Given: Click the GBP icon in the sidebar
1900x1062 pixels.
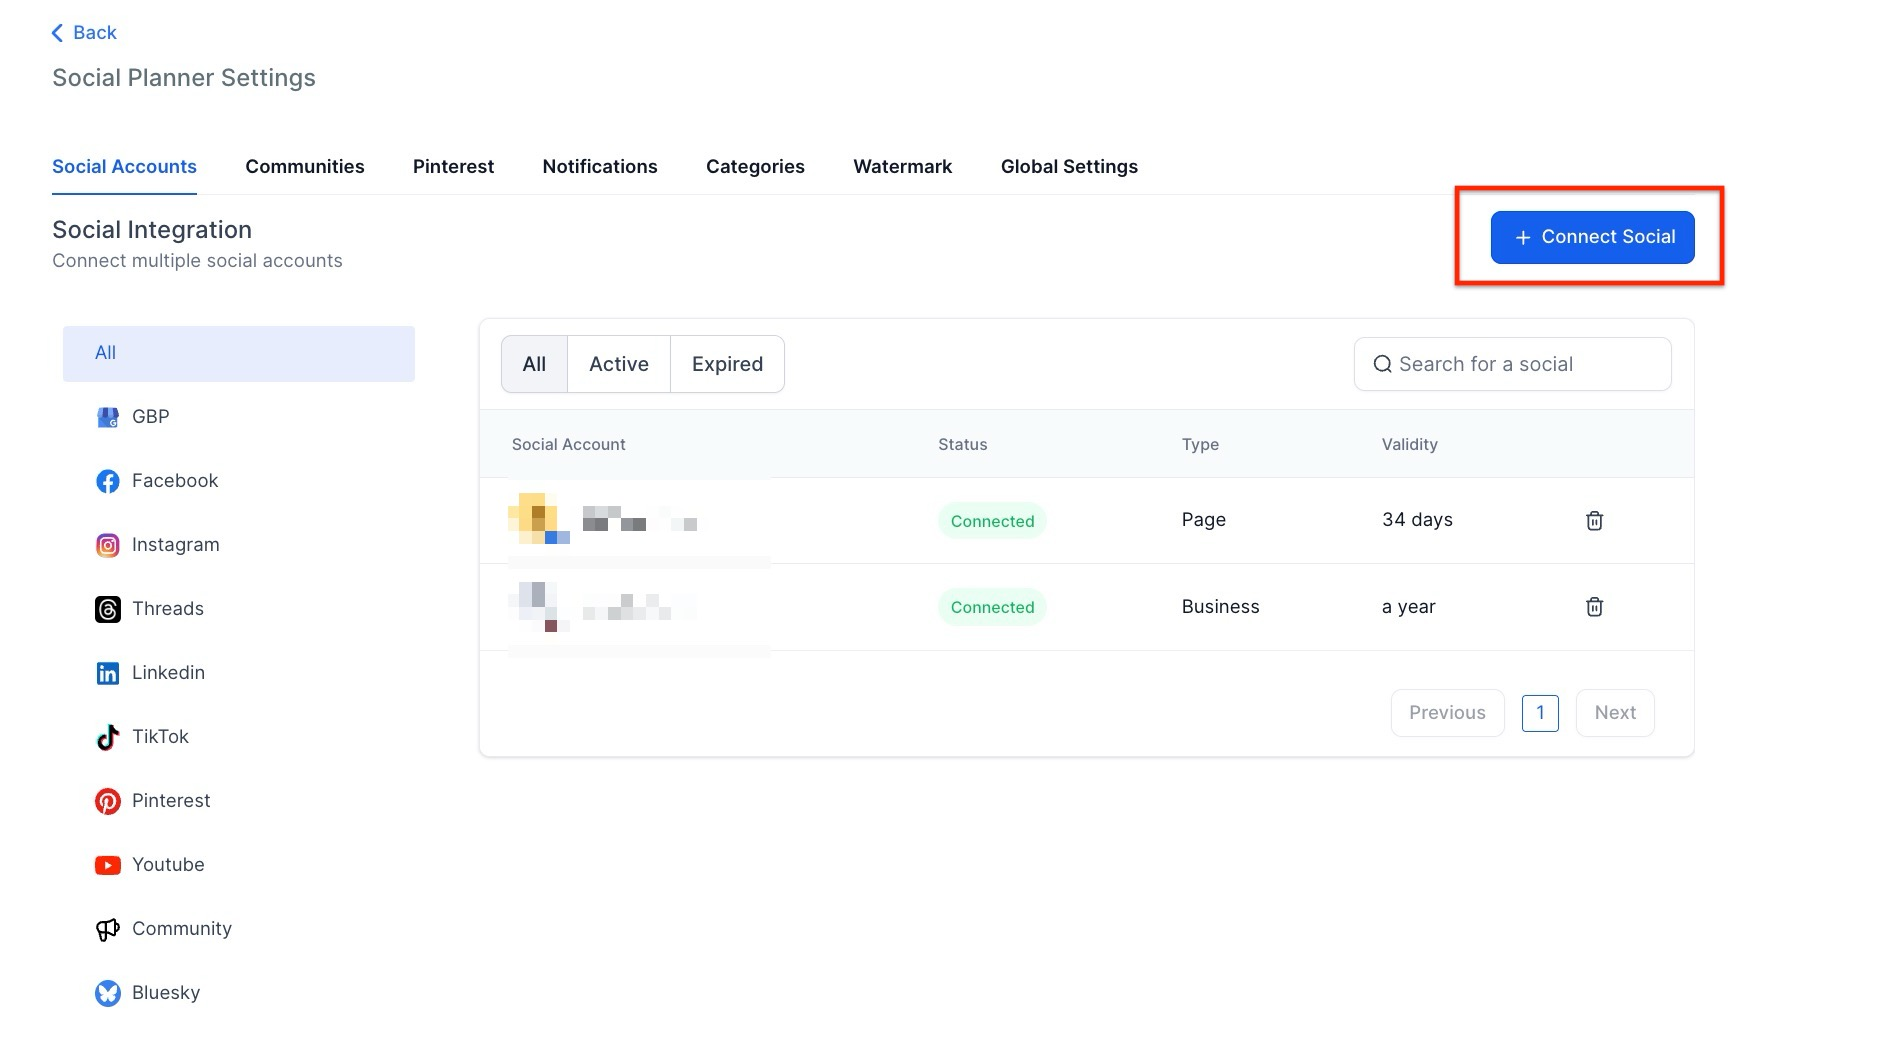Looking at the screenshot, I should pos(107,417).
